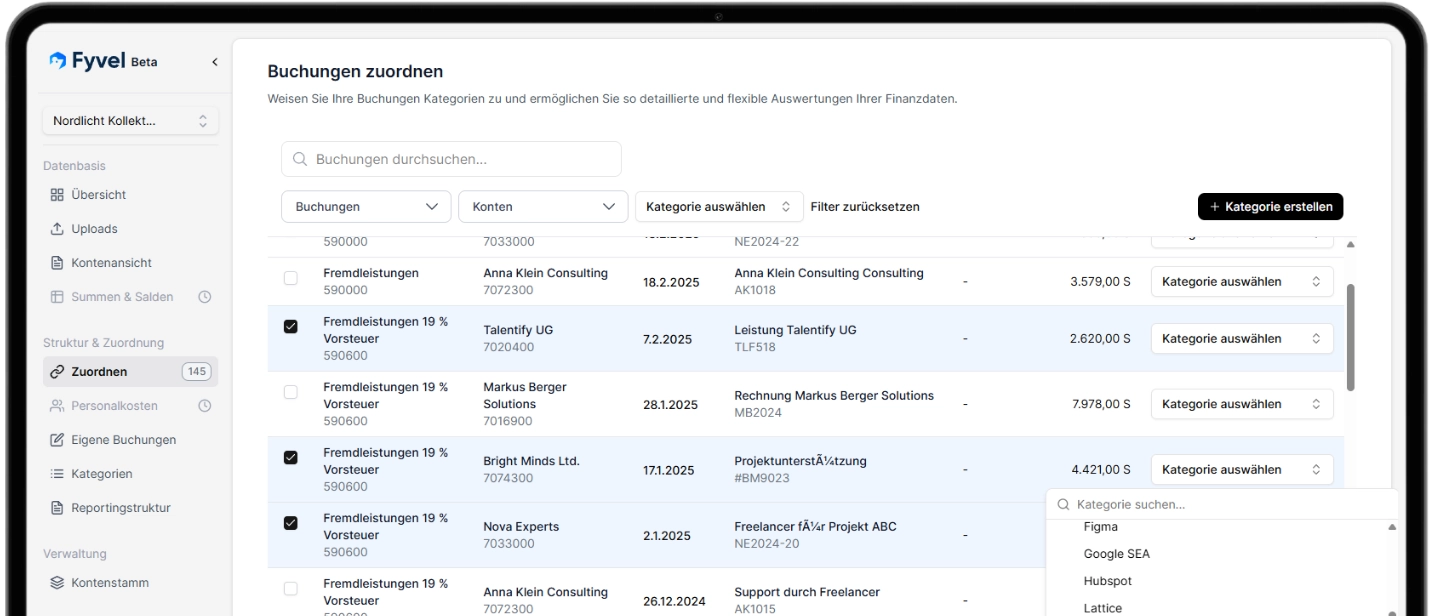Image resolution: width=1434 pixels, height=616 pixels.
Task: Open Übersicht in the sidebar
Action: tap(130, 195)
